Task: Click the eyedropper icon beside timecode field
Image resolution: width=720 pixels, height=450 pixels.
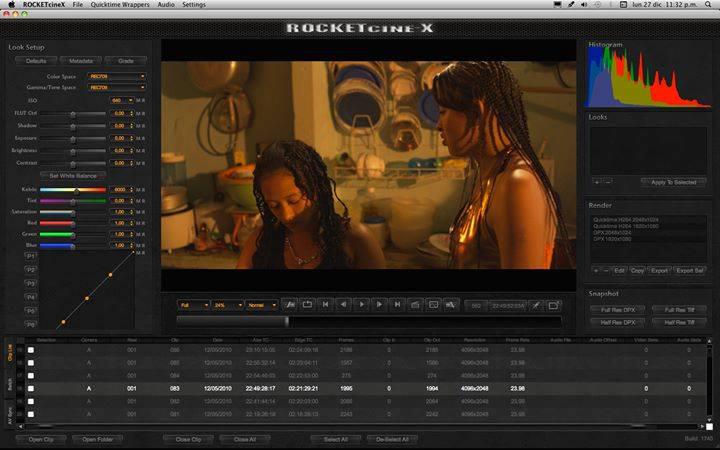Action: 536,304
